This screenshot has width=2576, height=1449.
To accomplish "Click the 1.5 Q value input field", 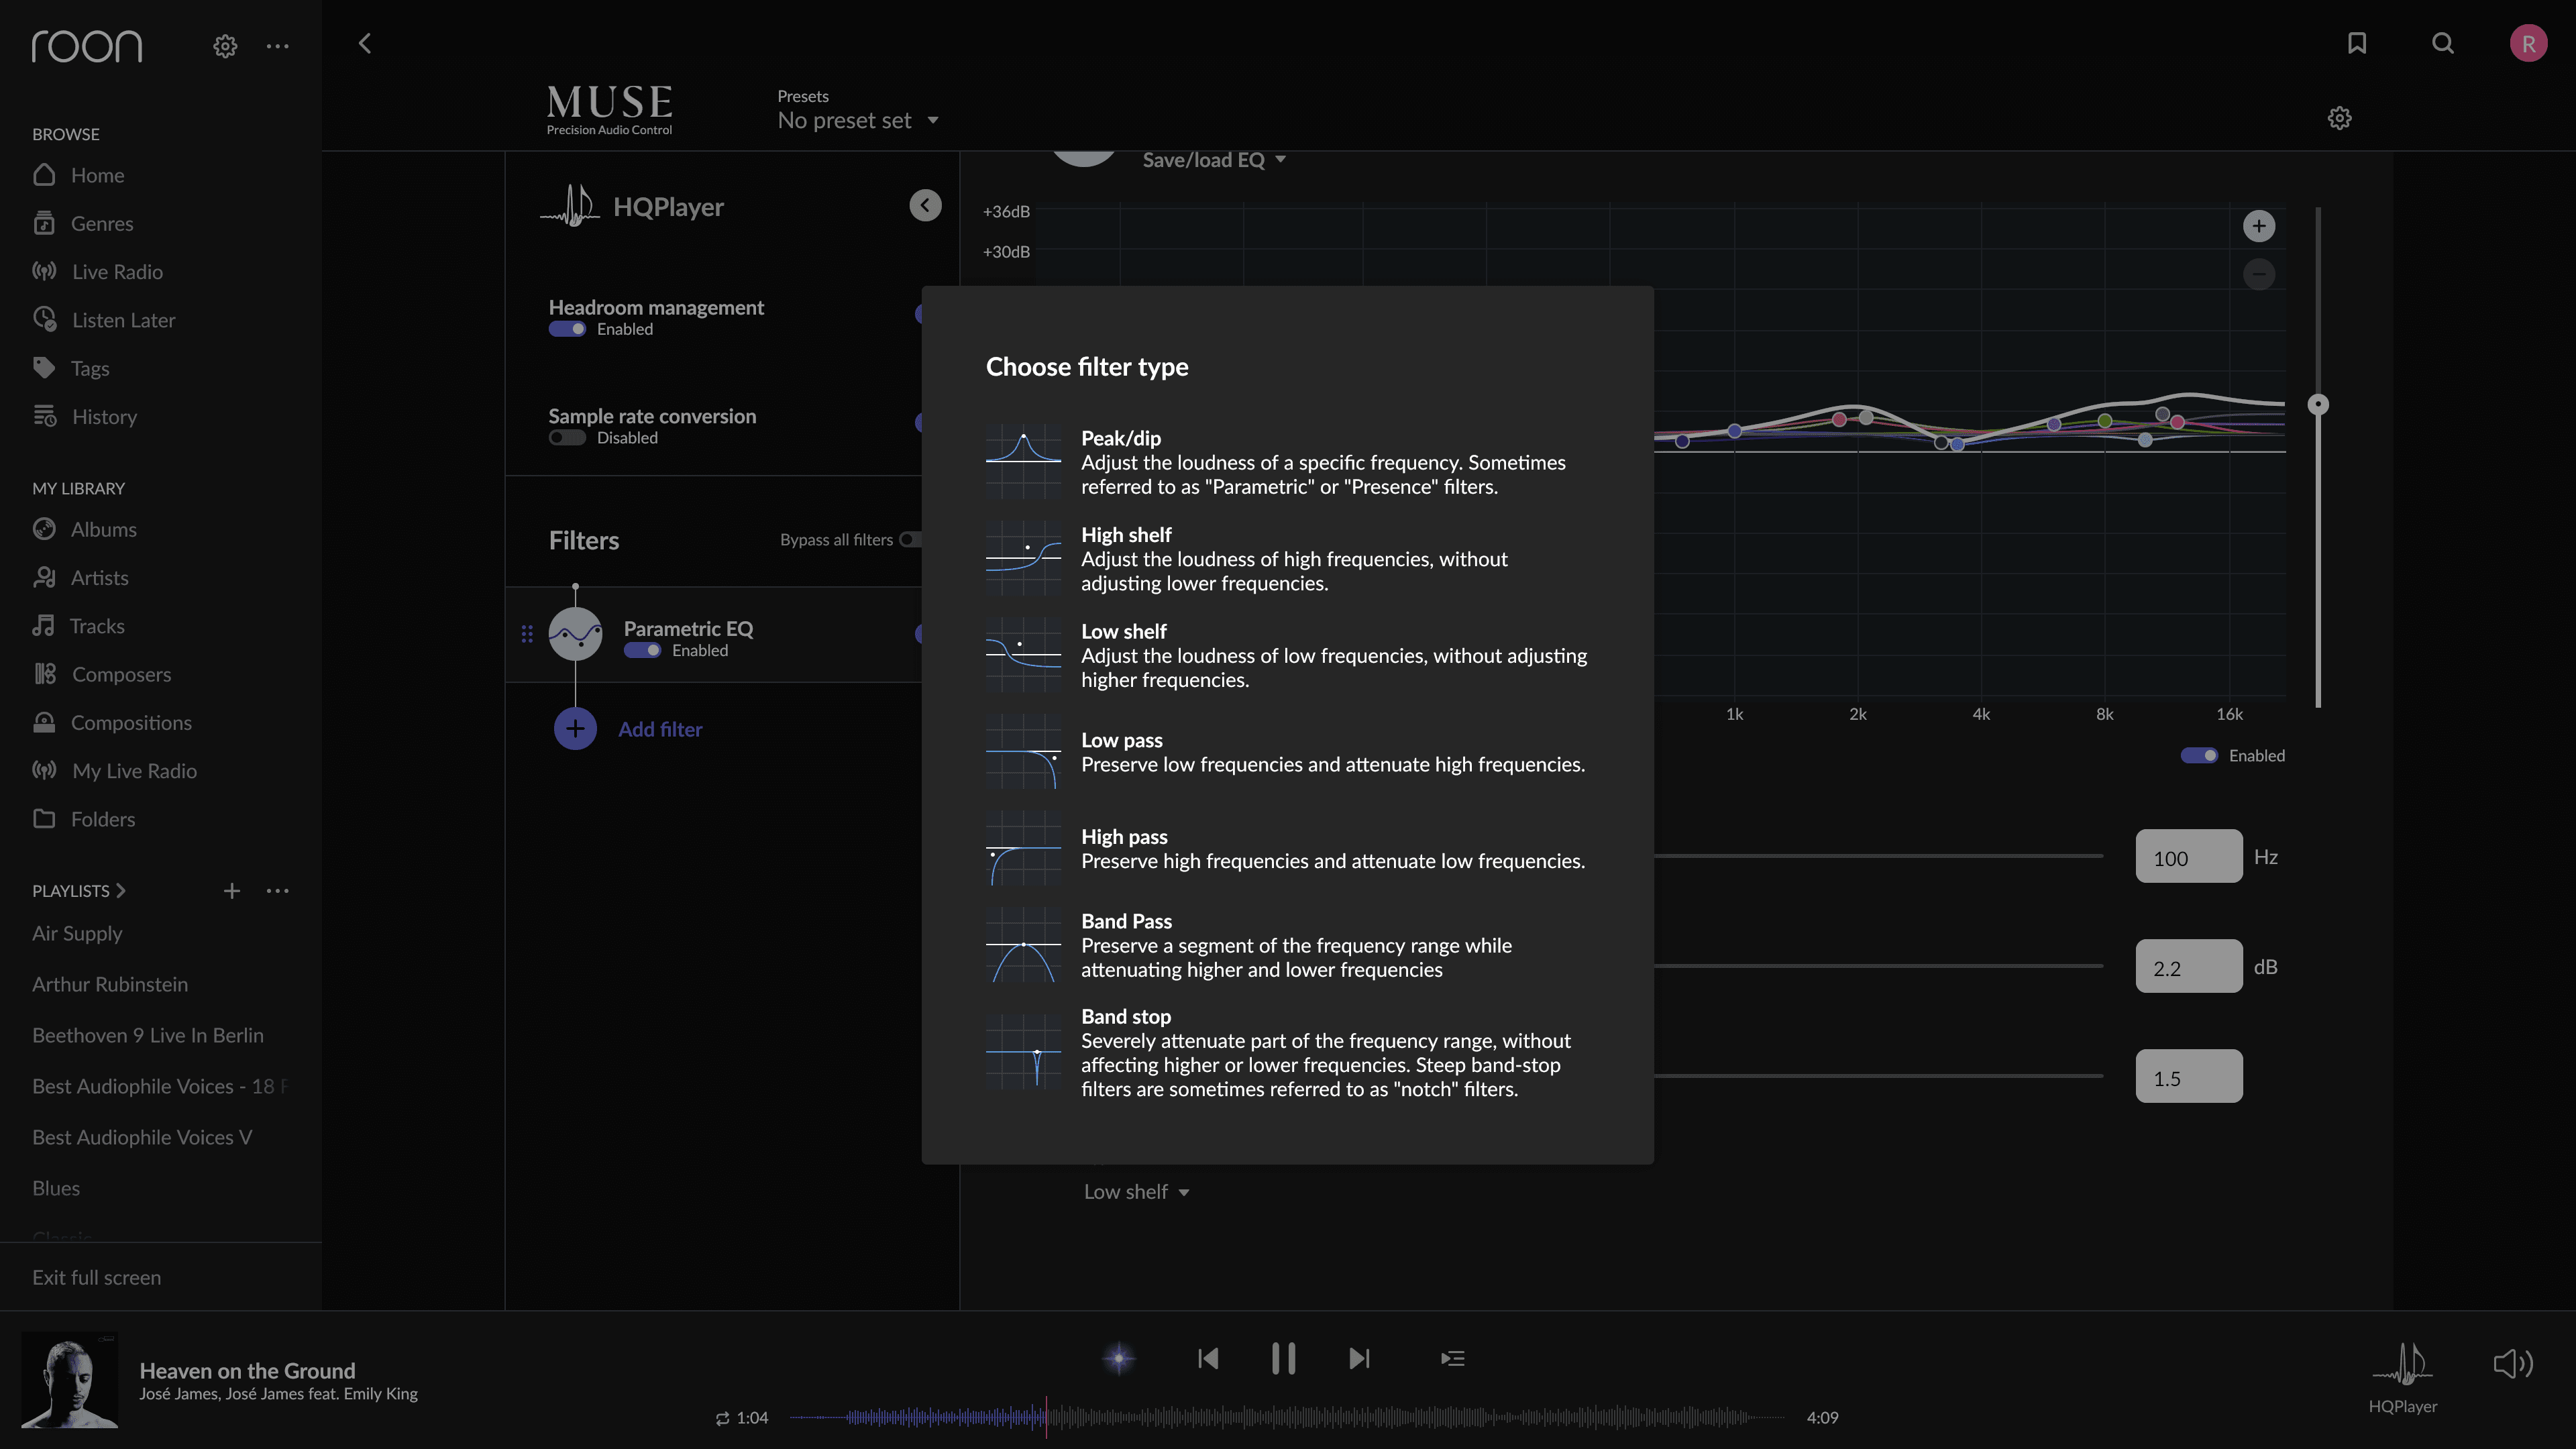I will pyautogui.click(x=2189, y=1077).
